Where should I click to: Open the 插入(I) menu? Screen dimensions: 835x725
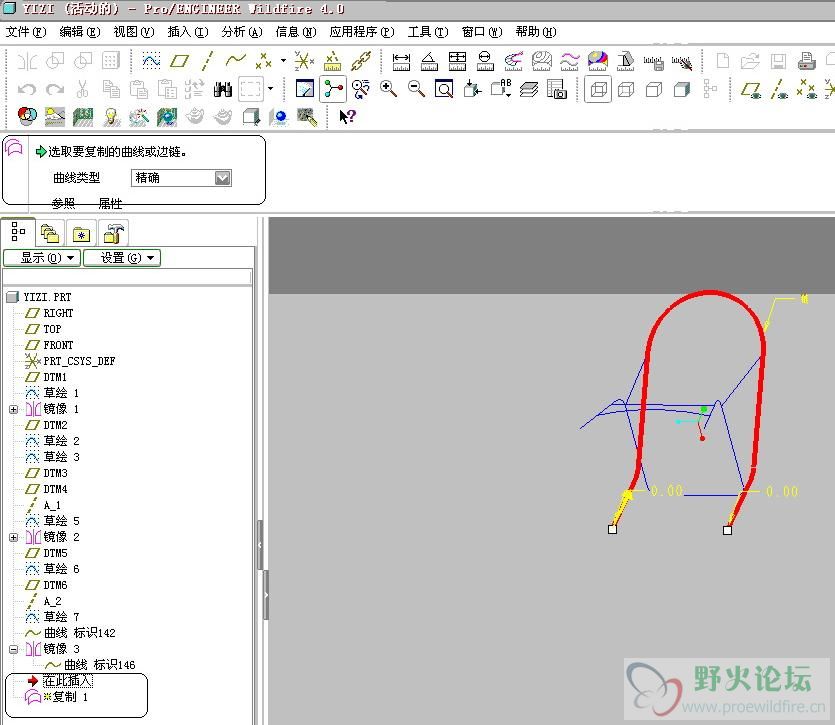(x=188, y=32)
